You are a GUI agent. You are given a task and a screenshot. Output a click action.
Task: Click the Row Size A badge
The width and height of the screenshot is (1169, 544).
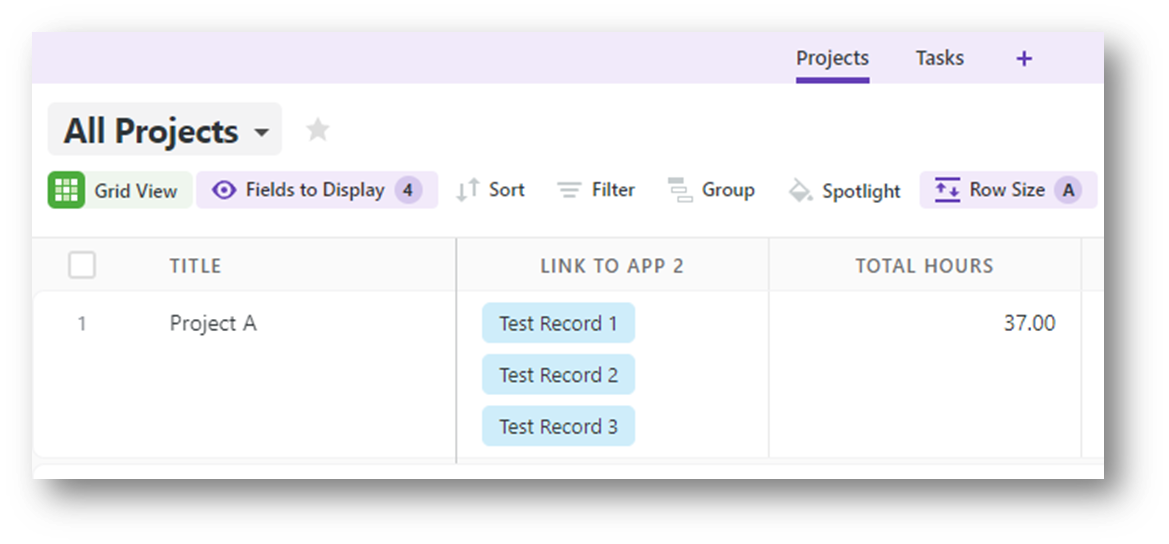tap(1068, 190)
